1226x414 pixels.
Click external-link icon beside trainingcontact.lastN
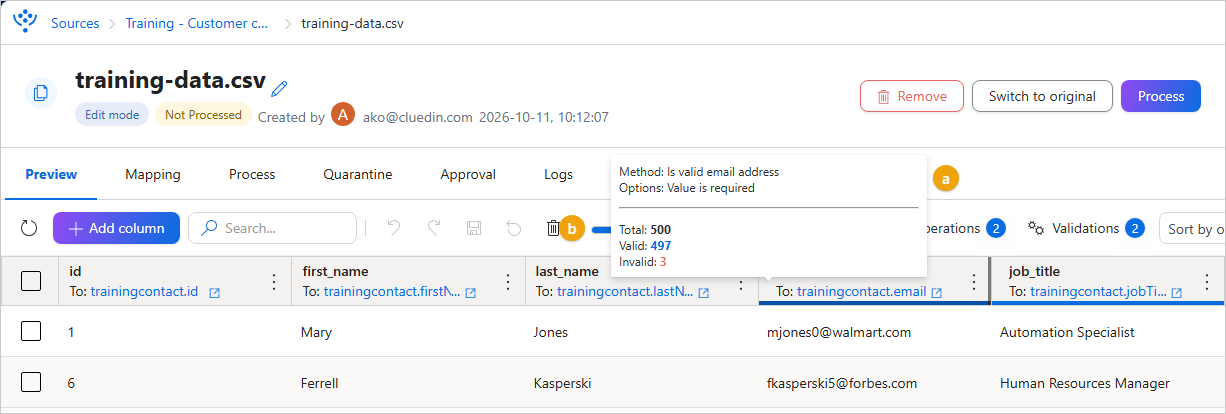pos(704,293)
